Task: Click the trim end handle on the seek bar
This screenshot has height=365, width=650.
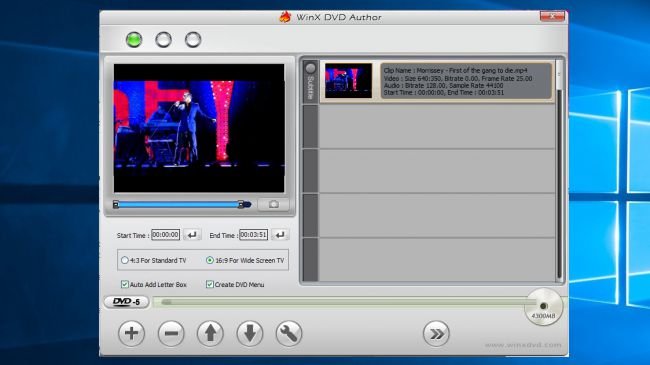Action: [x=241, y=204]
